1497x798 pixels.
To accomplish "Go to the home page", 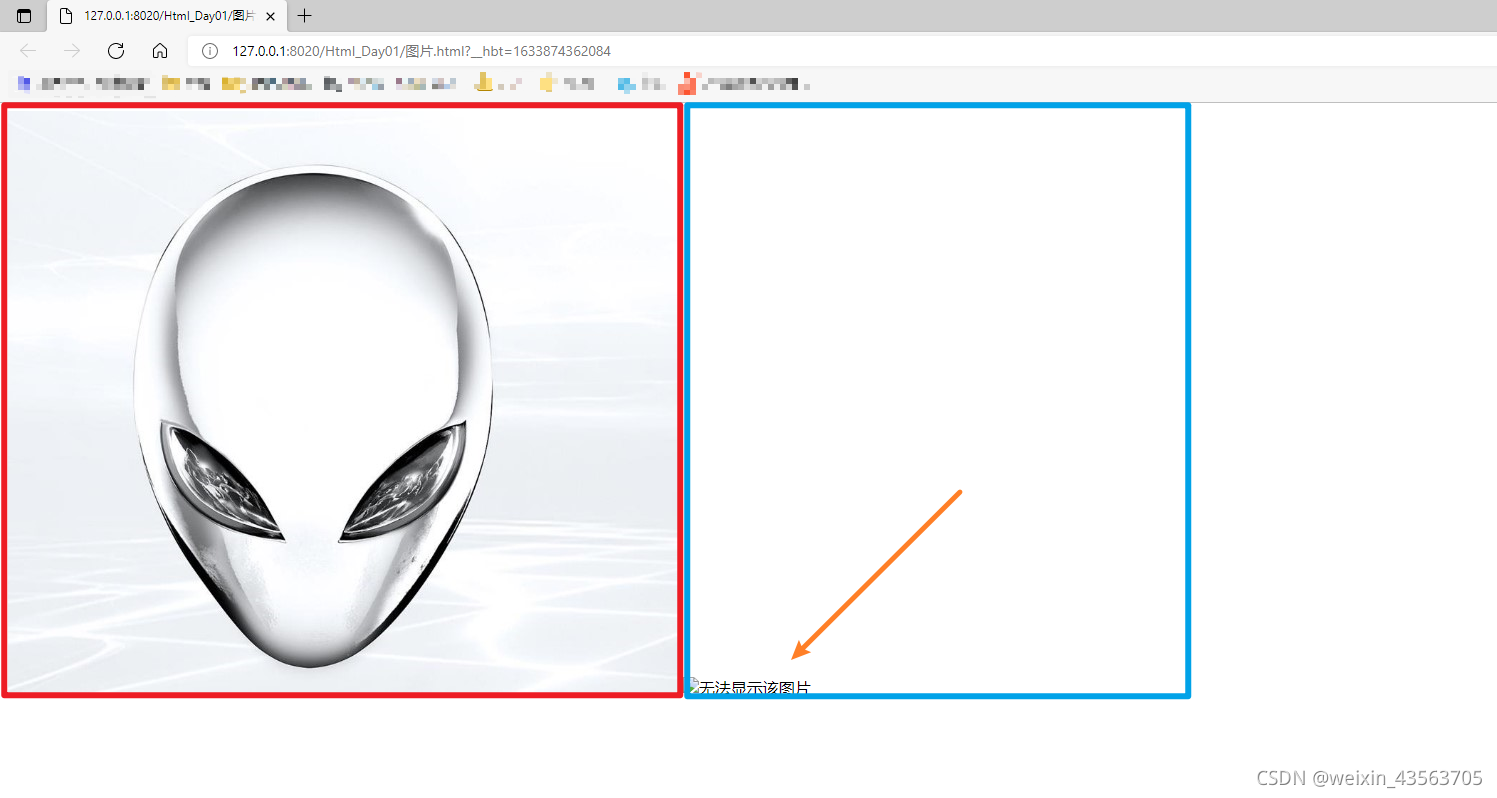I will [x=160, y=51].
